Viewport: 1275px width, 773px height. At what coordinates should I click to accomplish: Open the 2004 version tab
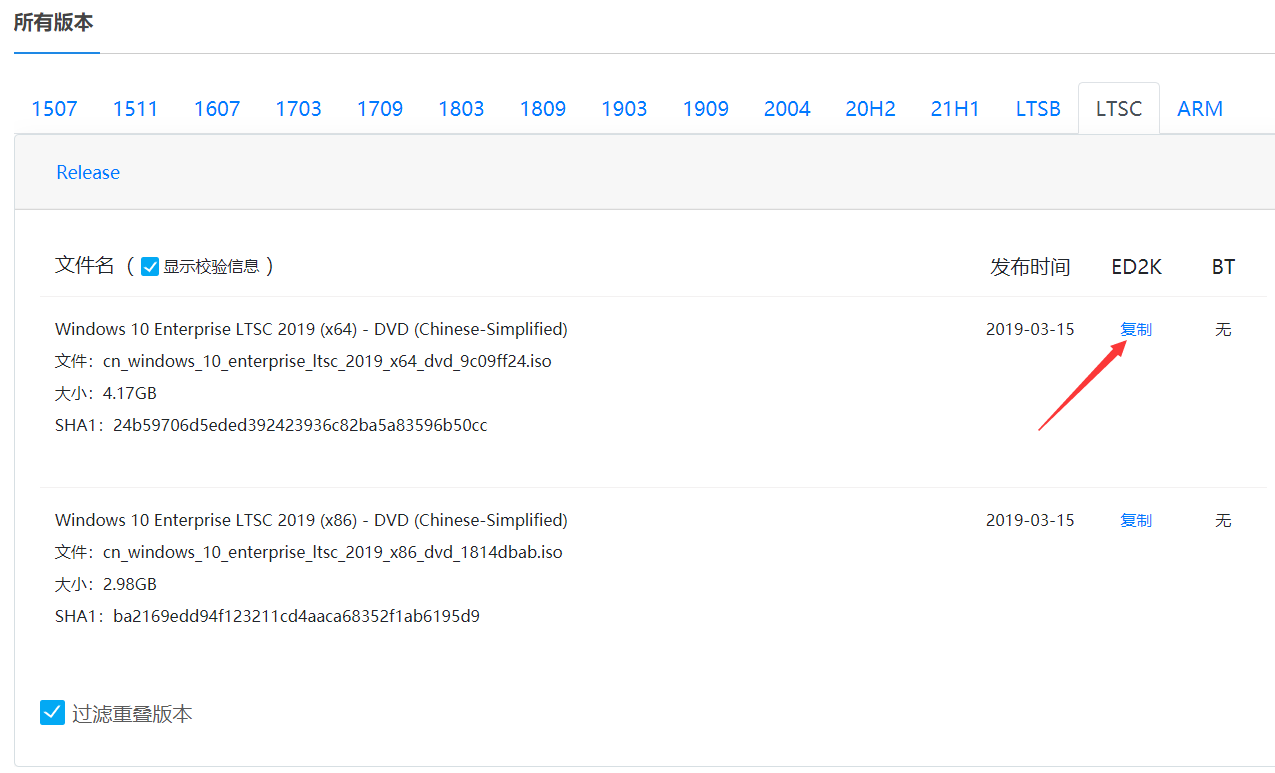[787, 109]
